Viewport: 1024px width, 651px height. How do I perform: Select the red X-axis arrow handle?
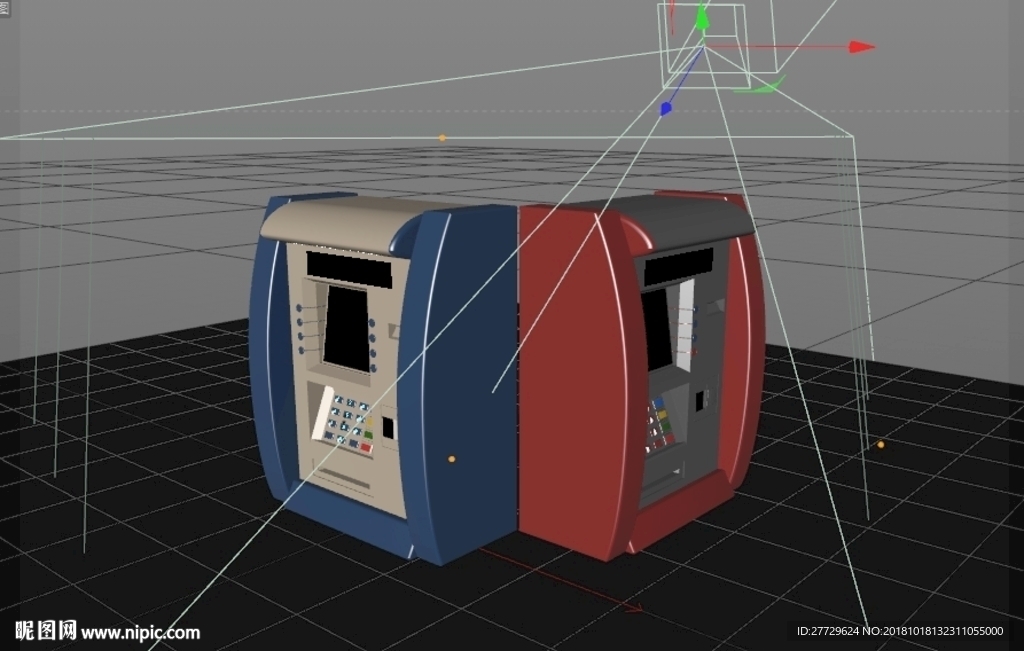click(x=862, y=46)
